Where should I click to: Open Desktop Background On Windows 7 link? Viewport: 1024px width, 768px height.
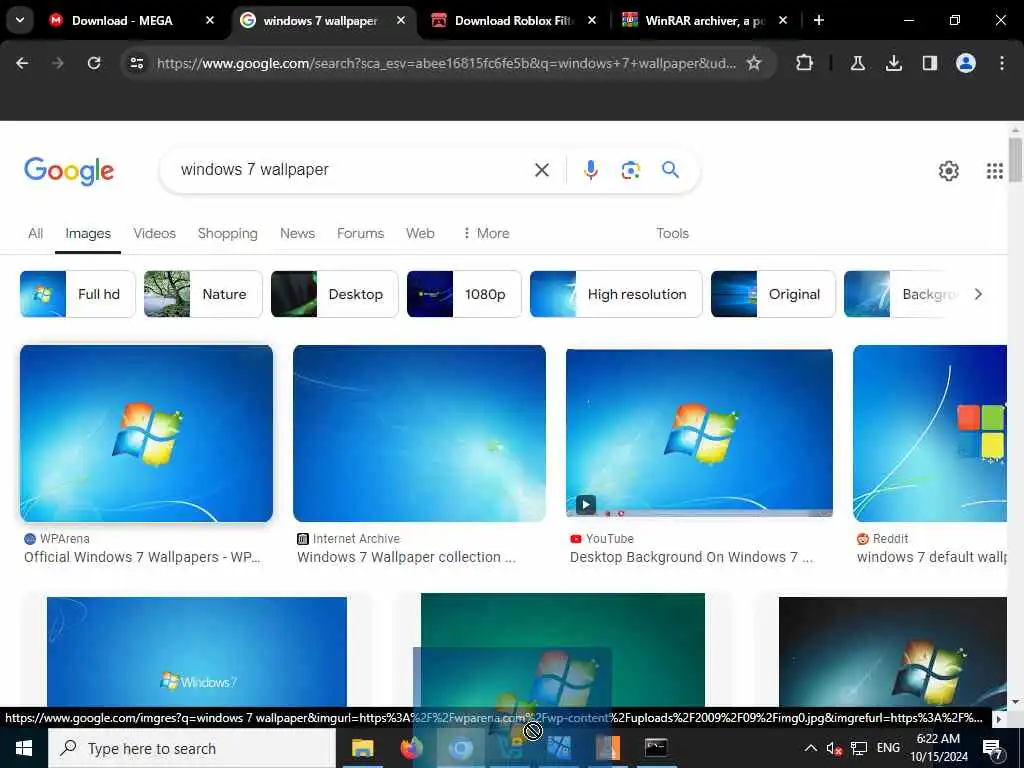pyautogui.click(x=692, y=557)
